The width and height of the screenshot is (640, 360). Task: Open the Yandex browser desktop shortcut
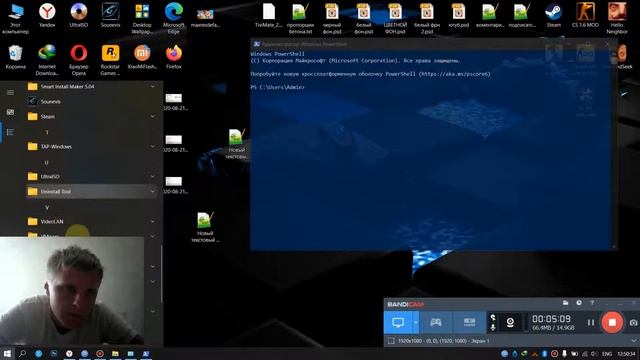(47, 15)
